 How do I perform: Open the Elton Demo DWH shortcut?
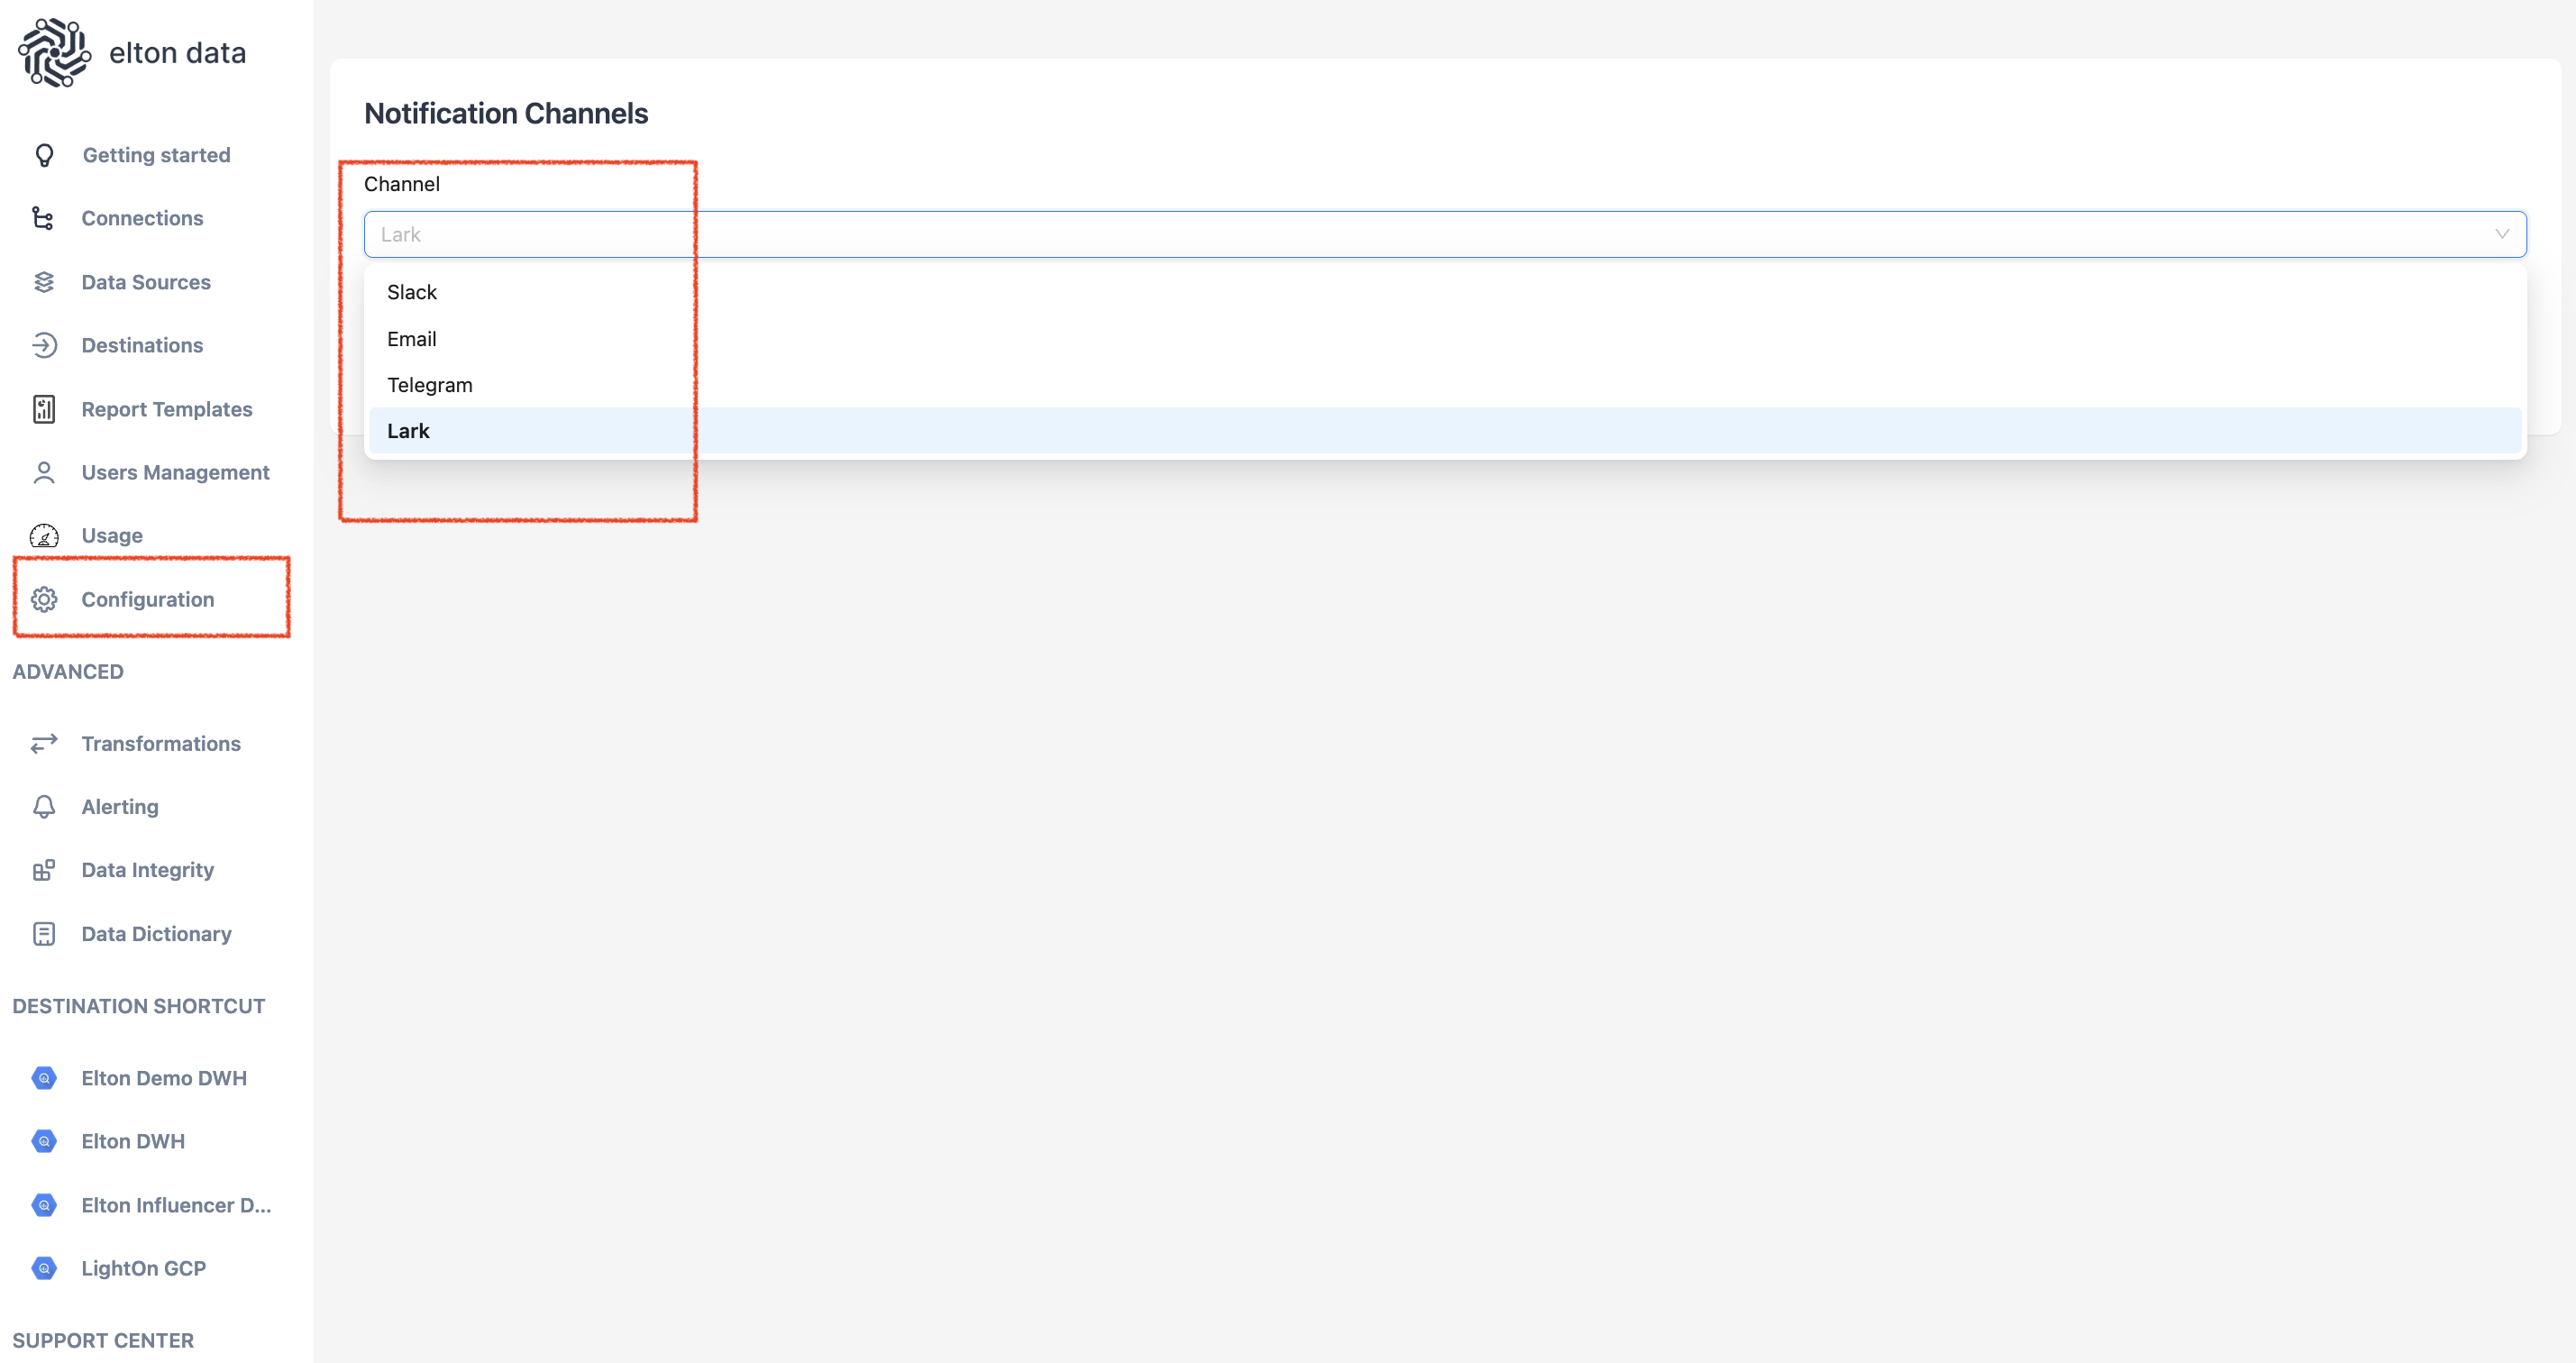point(164,1078)
